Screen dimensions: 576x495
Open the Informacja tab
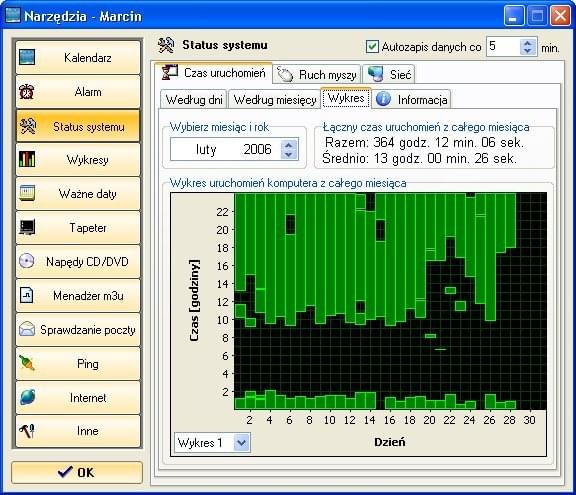tap(412, 100)
